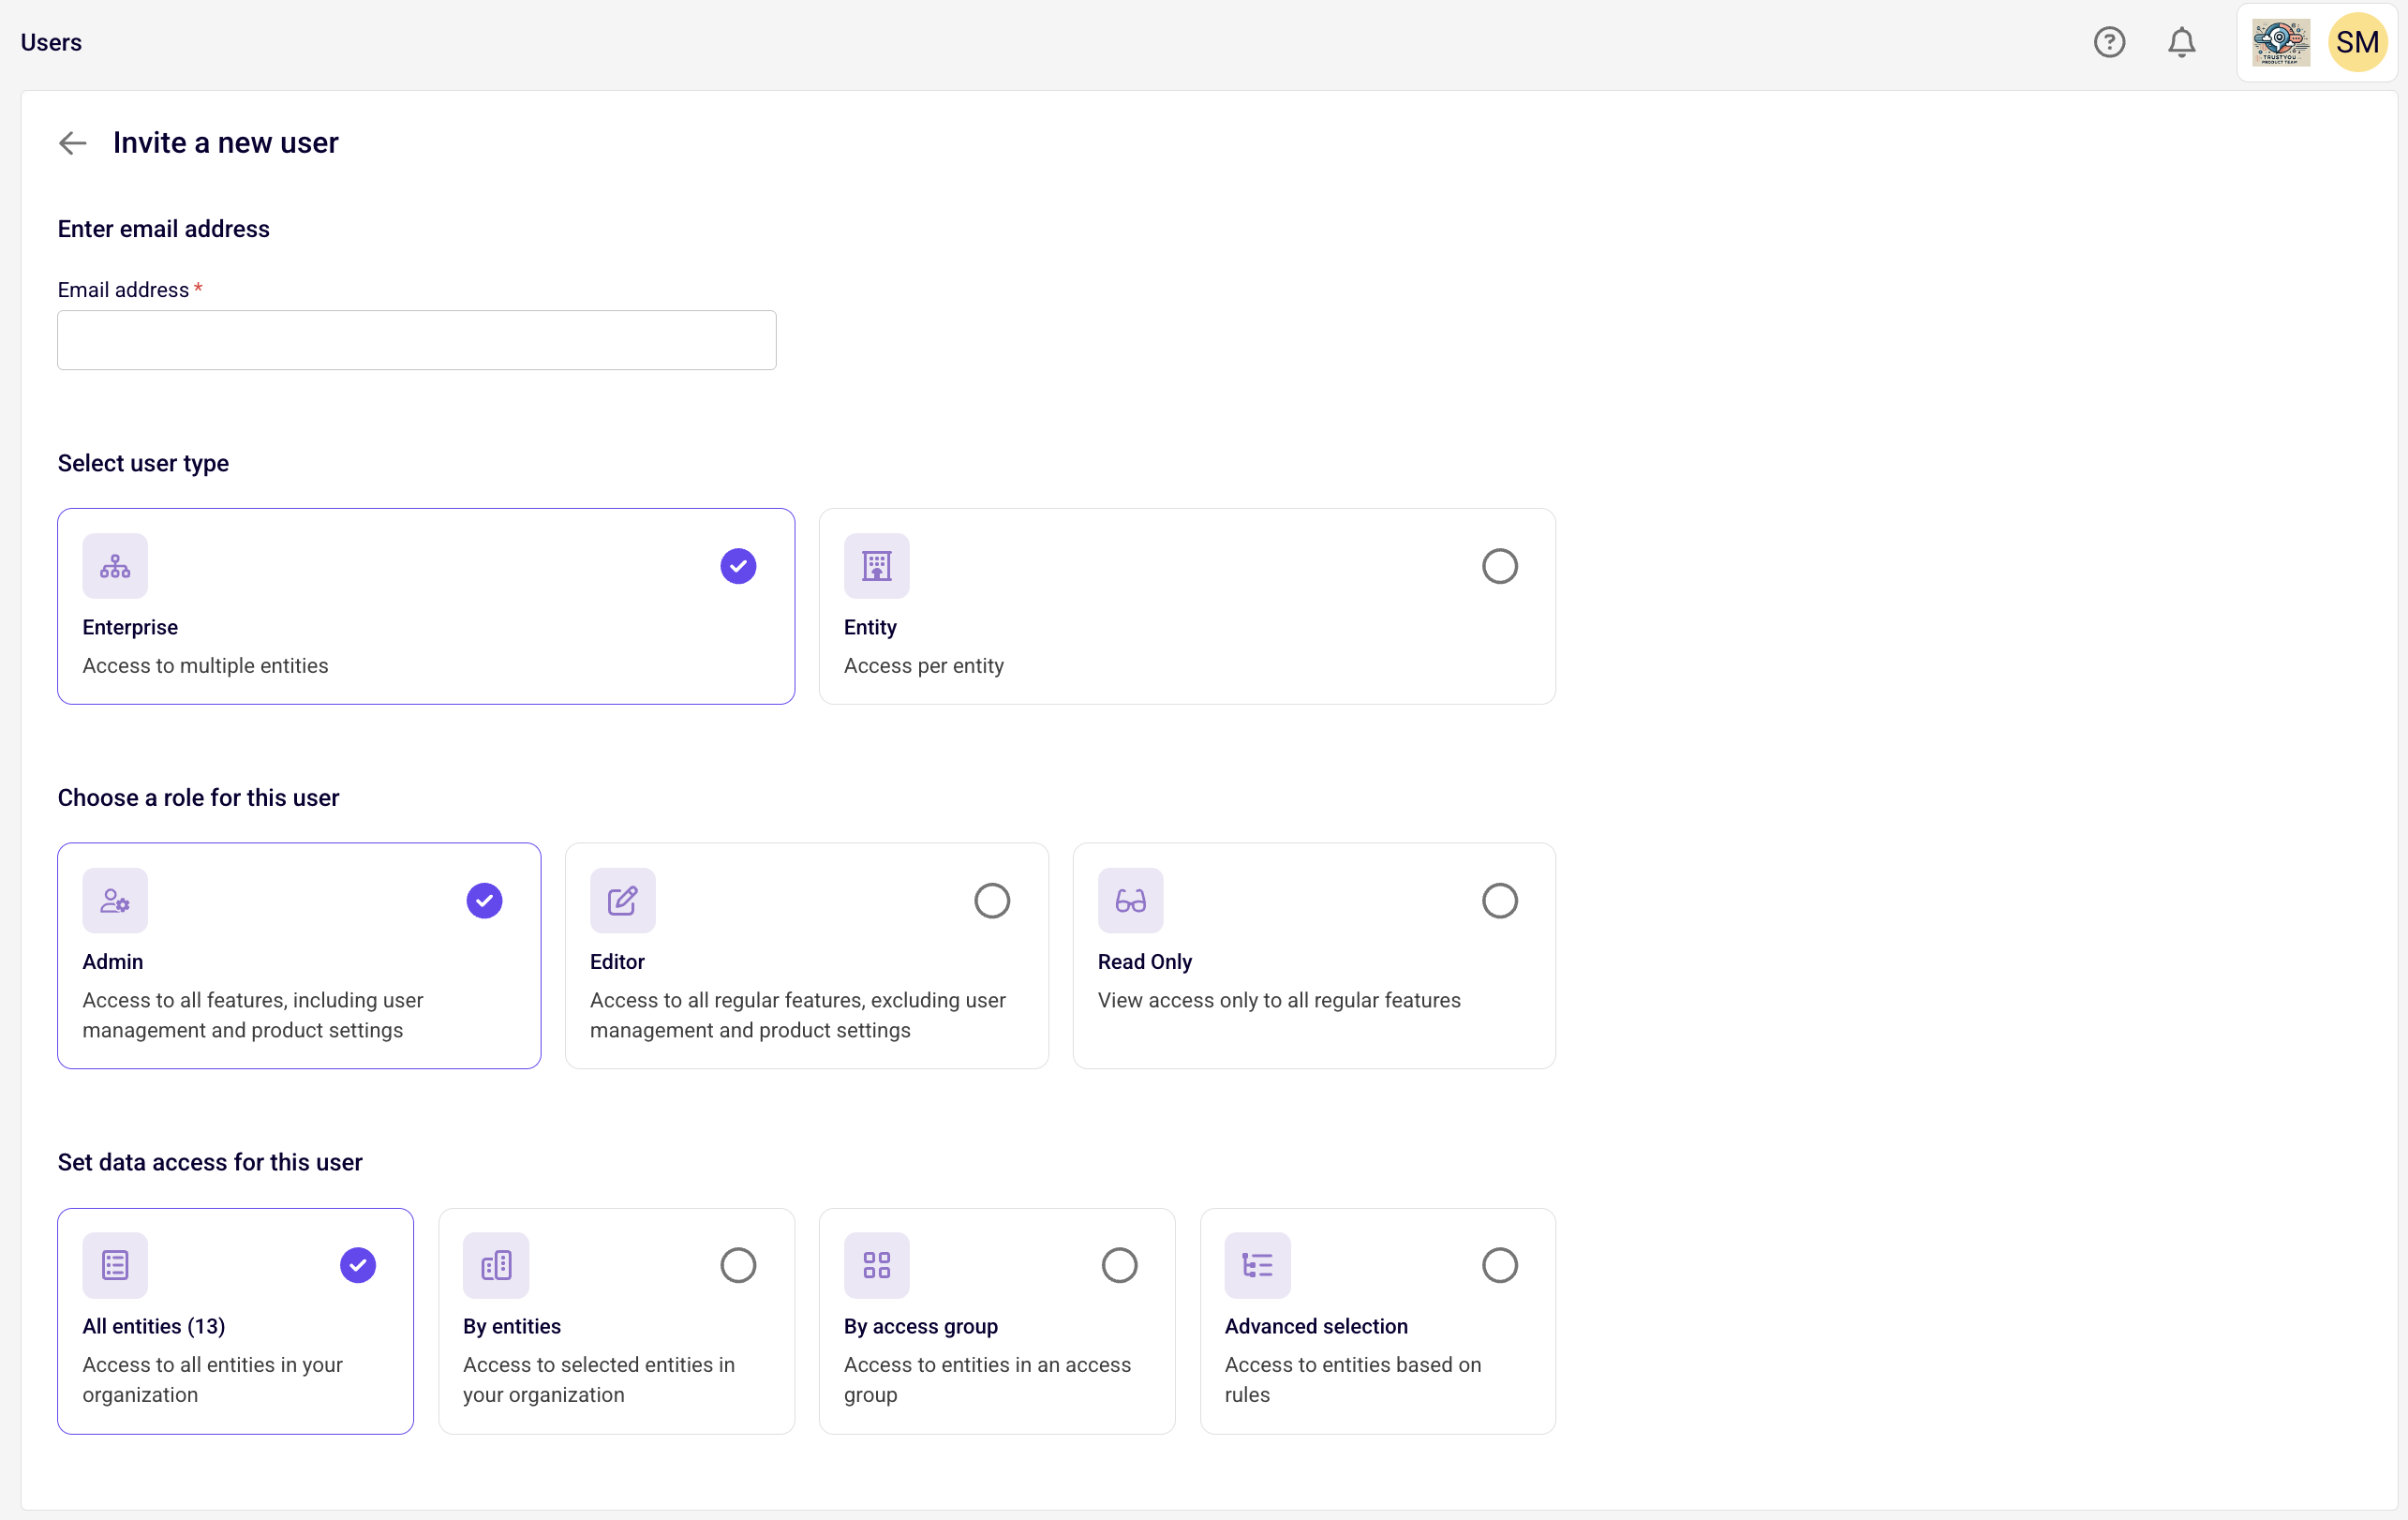Click the organization logo thumbnail in header
Screen dimensions: 2408x1520
[x=2280, y=42]
